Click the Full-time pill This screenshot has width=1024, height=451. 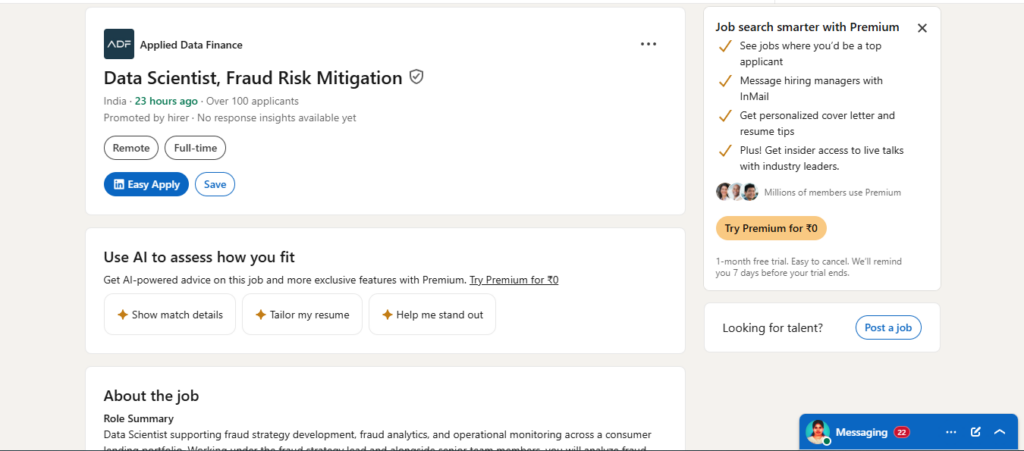195,148
